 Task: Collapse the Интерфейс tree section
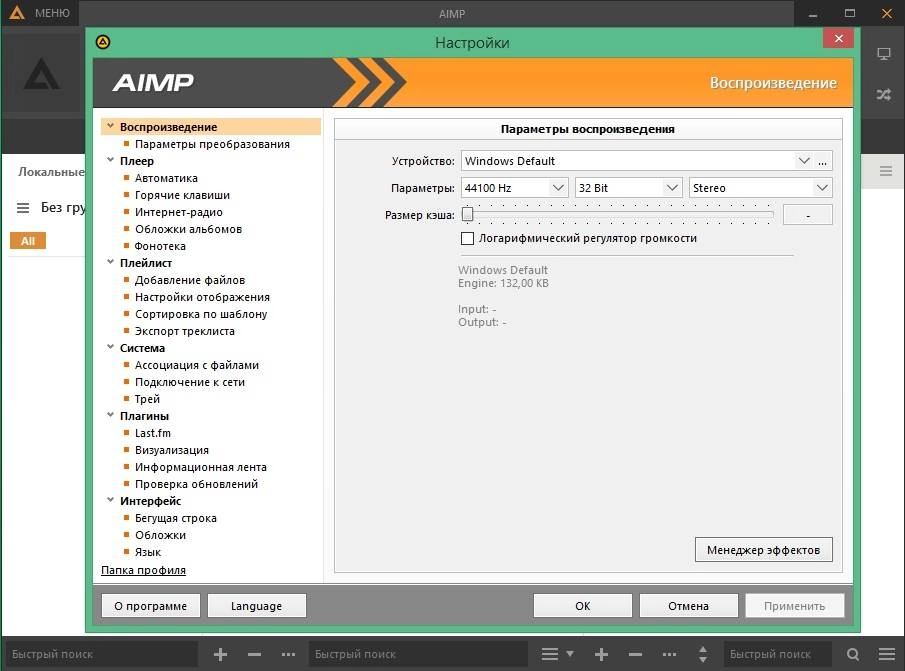point(110,500)
